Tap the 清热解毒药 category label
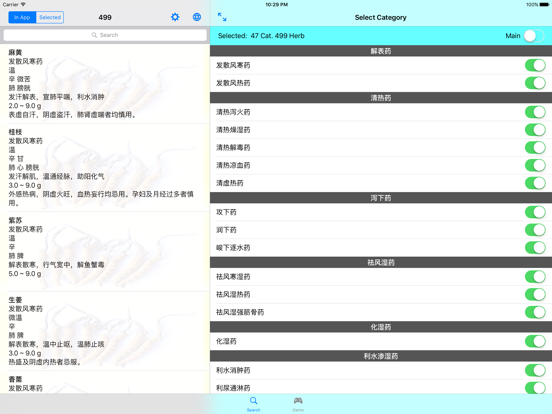This screenshot has height=414, width=552. [233, 148]
